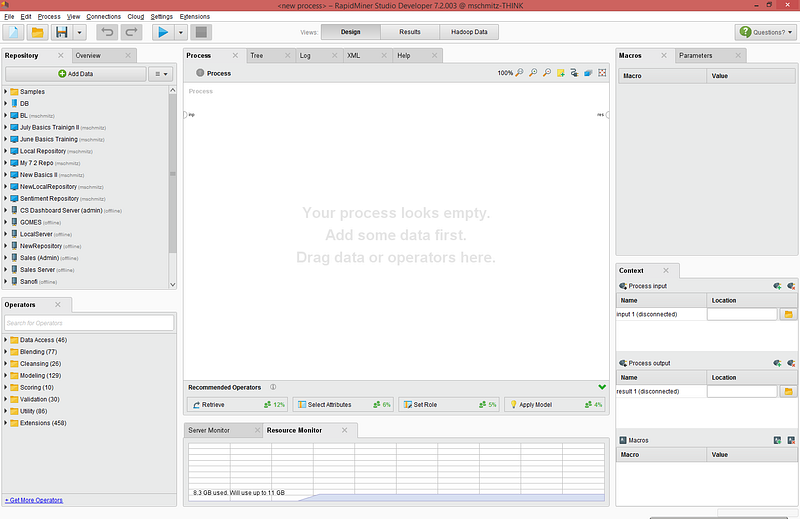Screen dimensions: 800x519
Task: Save the process with the floppy disk icon
Action: coord(62,32)
